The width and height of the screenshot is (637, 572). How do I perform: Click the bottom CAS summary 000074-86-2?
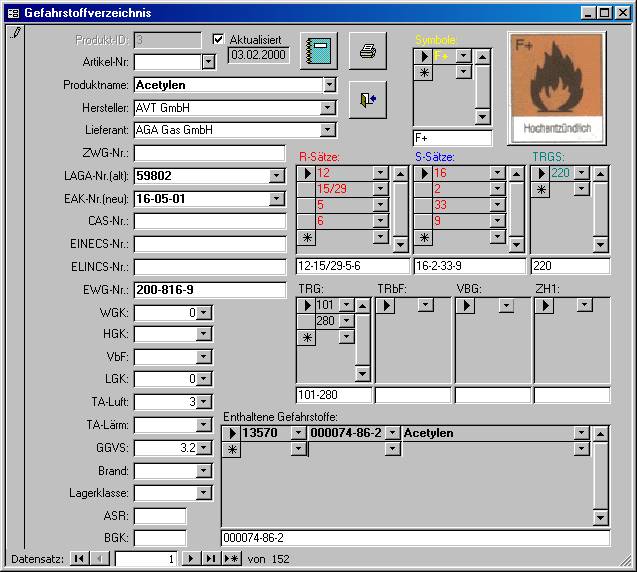(415, 538)
